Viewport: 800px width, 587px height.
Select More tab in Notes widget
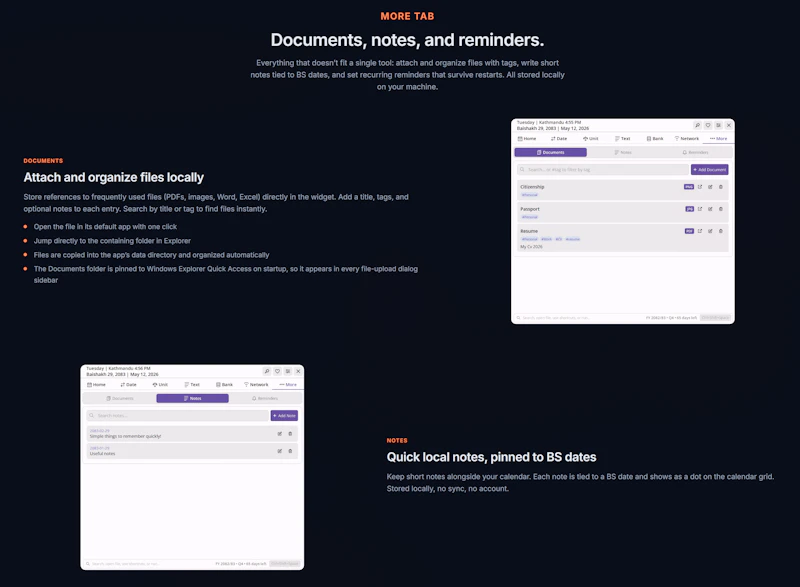288,385
